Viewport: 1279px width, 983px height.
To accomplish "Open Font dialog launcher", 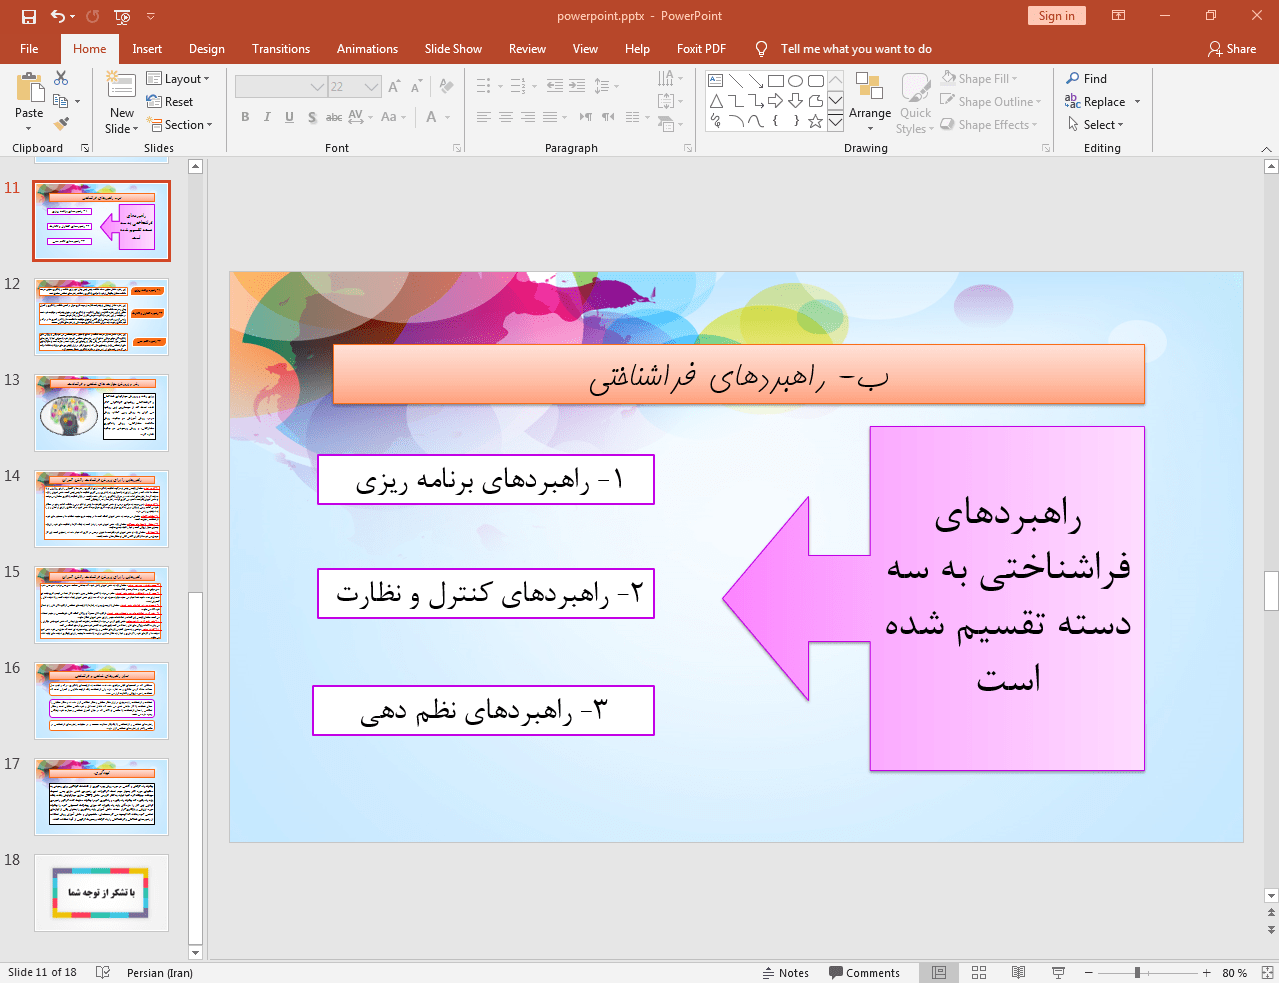I will pyautogui.click(x=457, y=148).
